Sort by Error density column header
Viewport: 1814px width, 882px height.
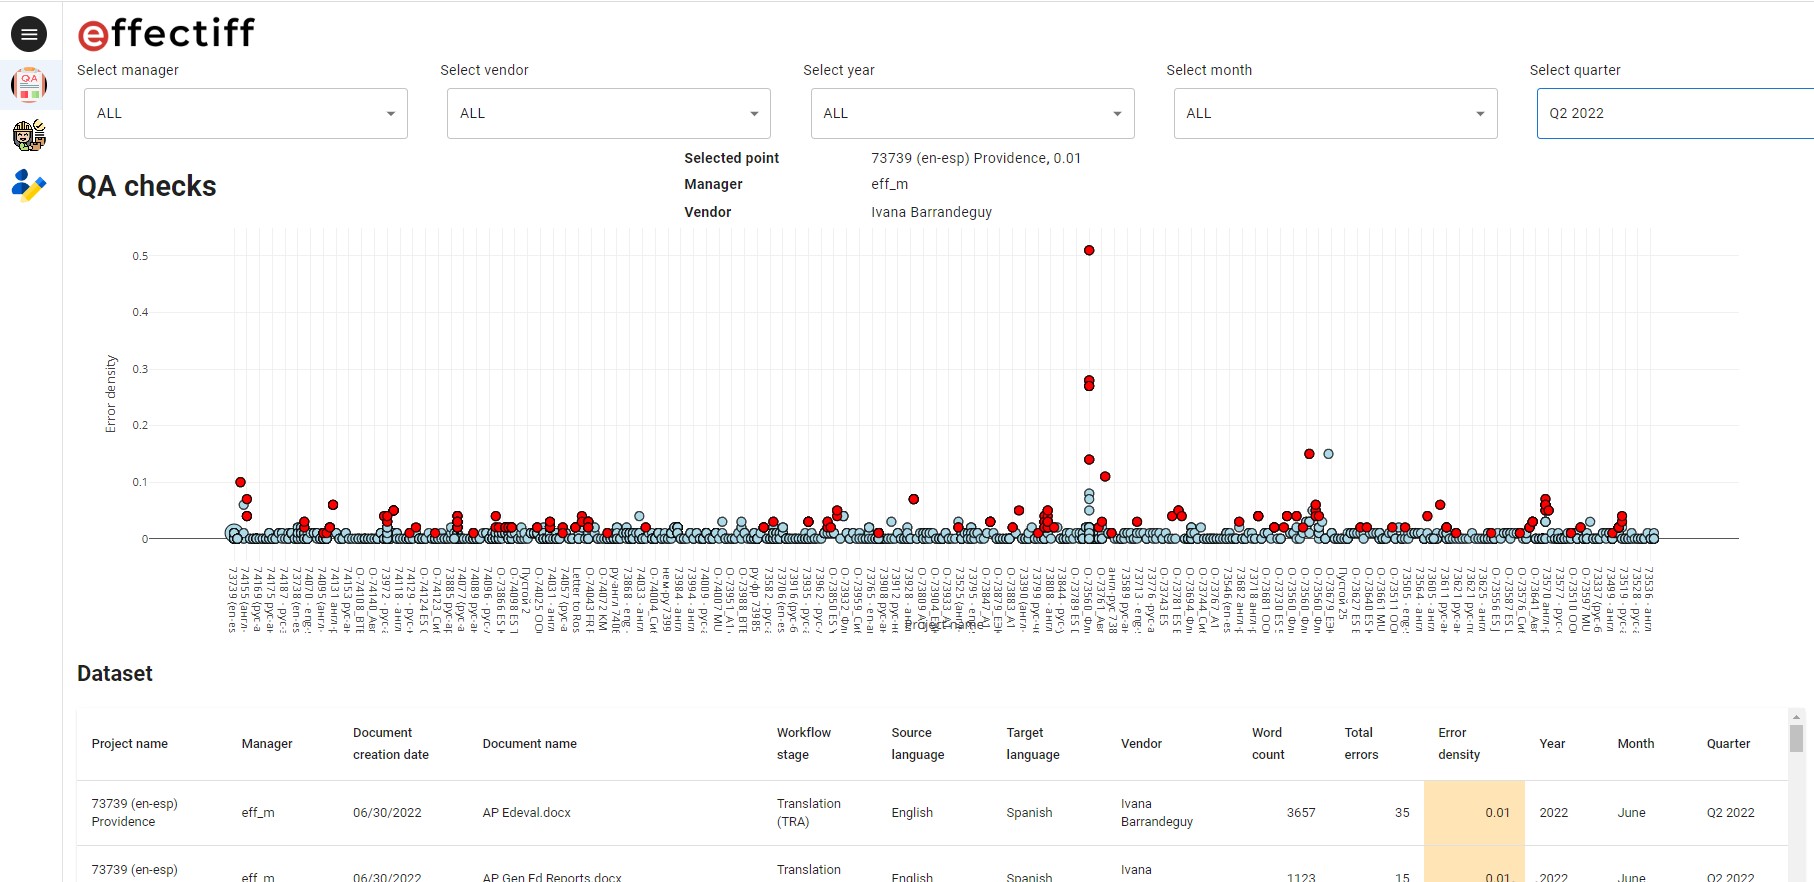pos(1459,744)
